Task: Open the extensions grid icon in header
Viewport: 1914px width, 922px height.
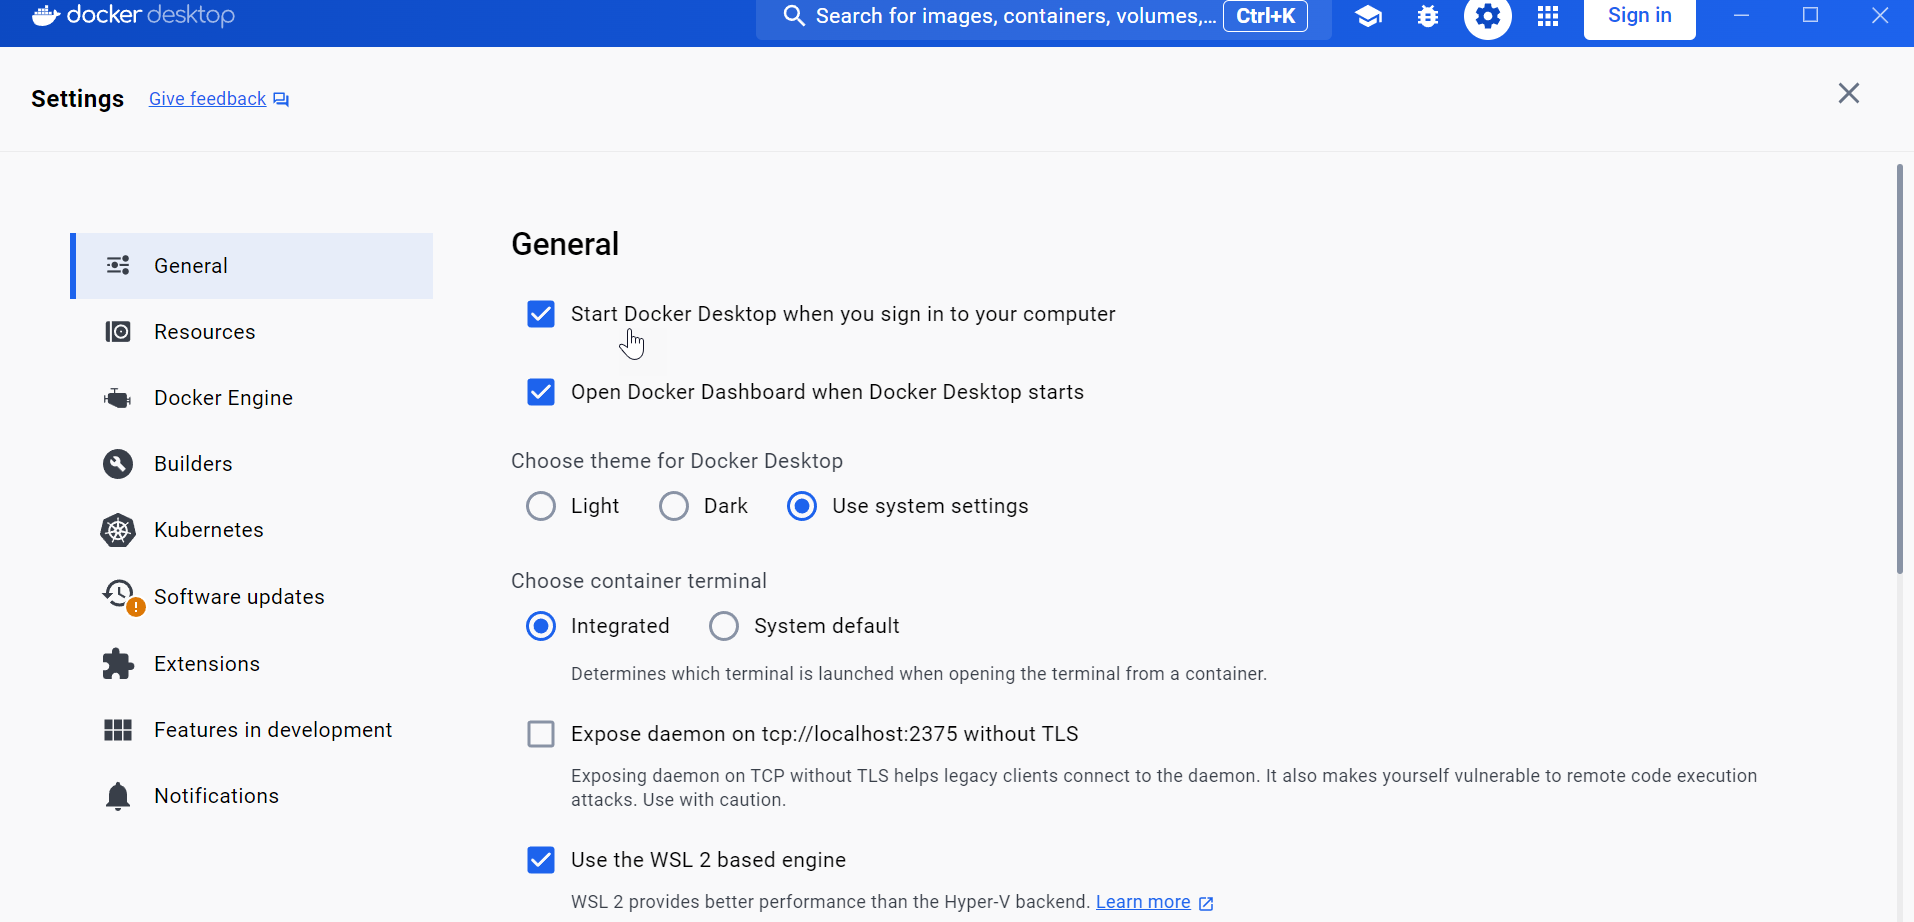Action: pos(1547,16)
